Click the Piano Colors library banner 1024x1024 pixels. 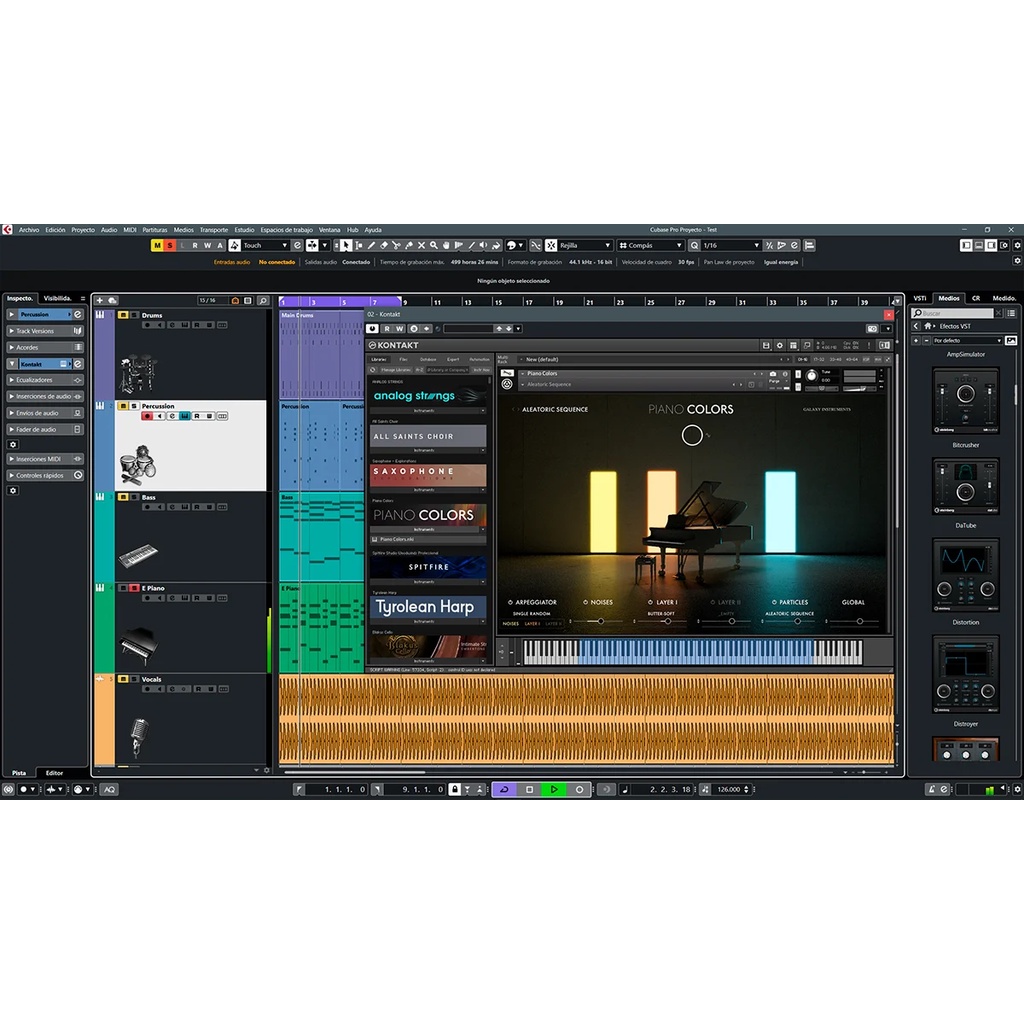(x=428, y=515)
